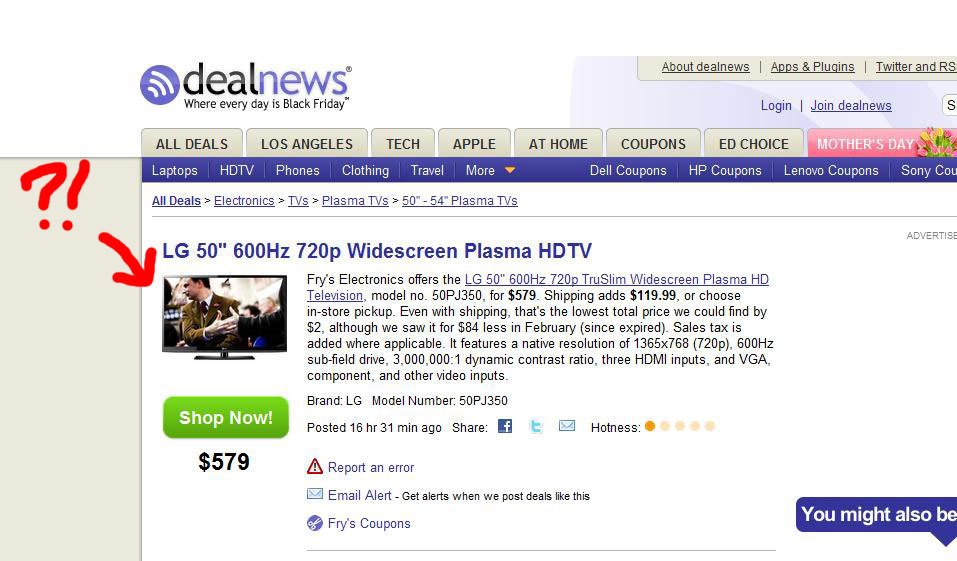The image size is (957, 561).
Task: Open the ALL DEALS tab
Action: [192, 144]
